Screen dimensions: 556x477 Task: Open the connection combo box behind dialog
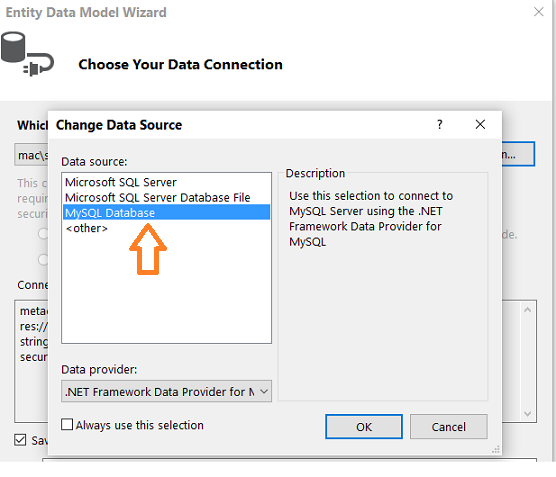coord(31,155)
